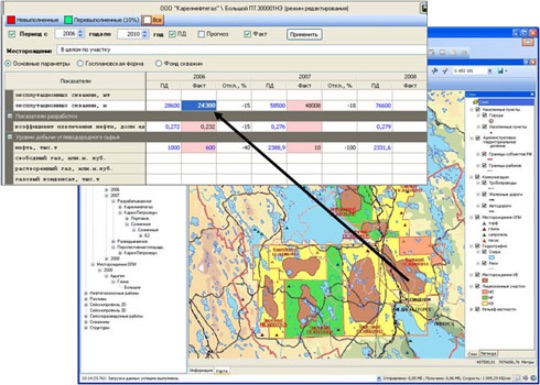Click the green Перевыполненные (10%) filter icon
540x385 pixels.
(69, 20)
